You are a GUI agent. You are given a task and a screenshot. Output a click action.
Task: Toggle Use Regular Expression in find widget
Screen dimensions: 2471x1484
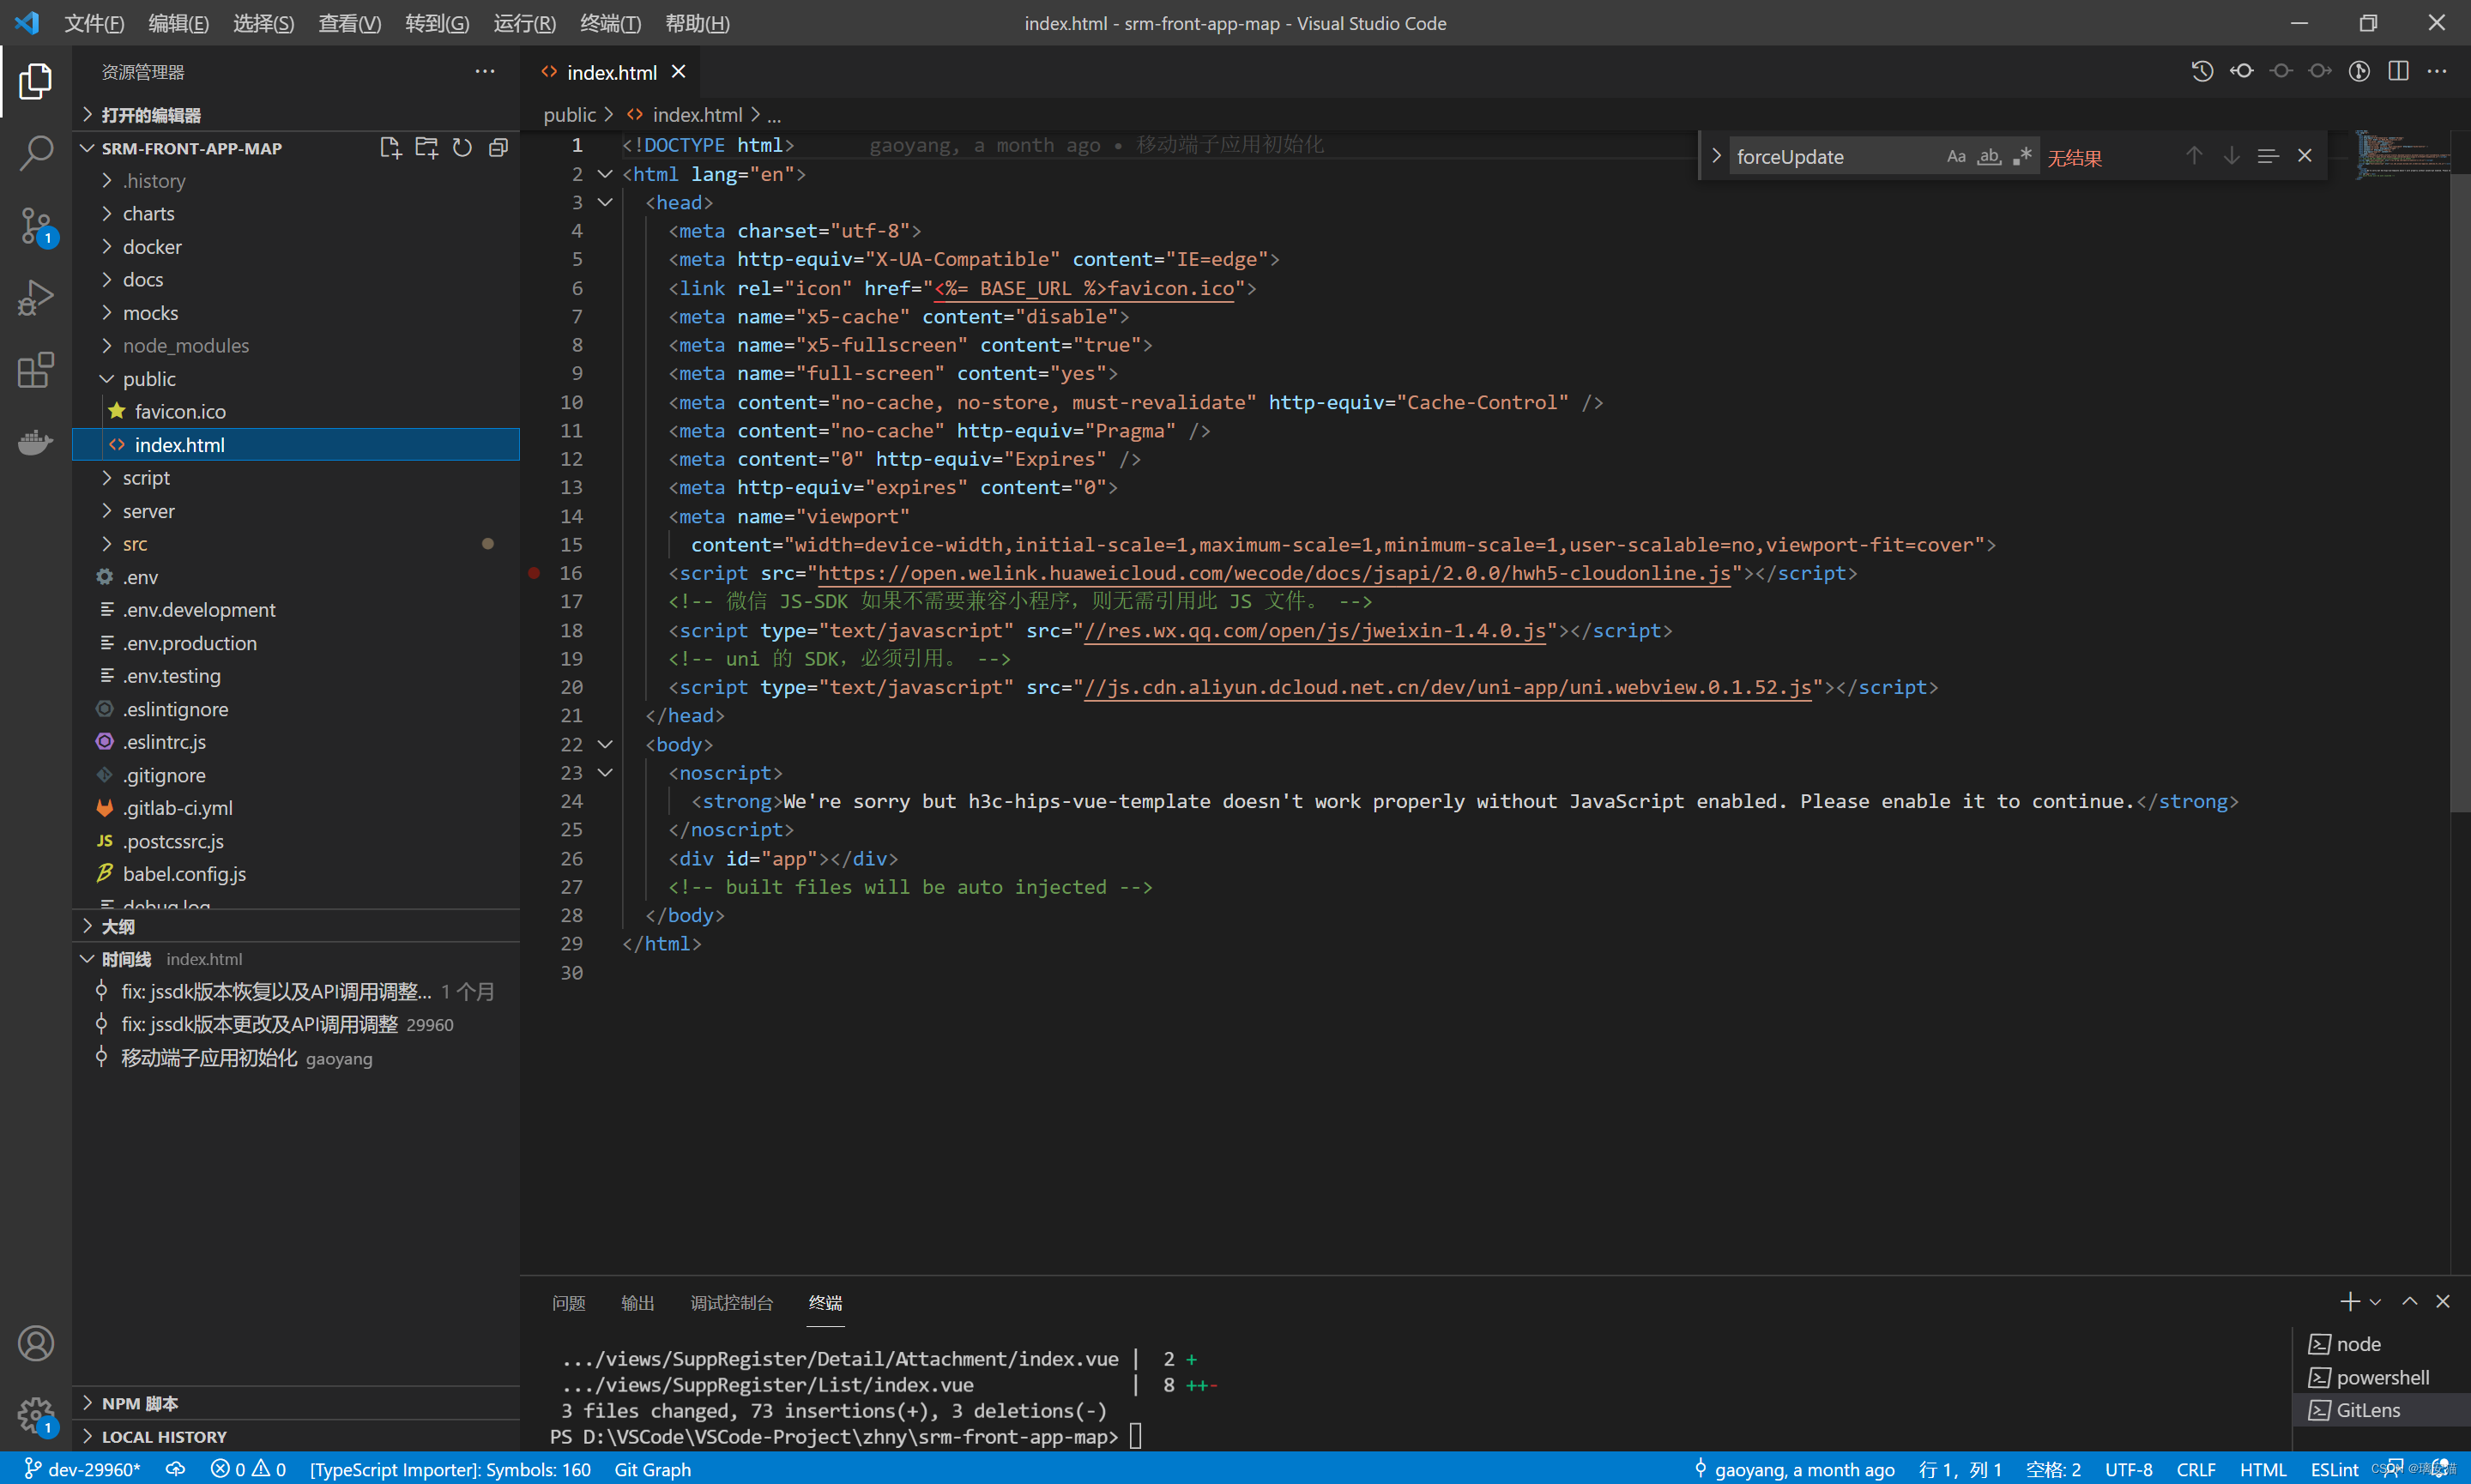point(2022,156)
